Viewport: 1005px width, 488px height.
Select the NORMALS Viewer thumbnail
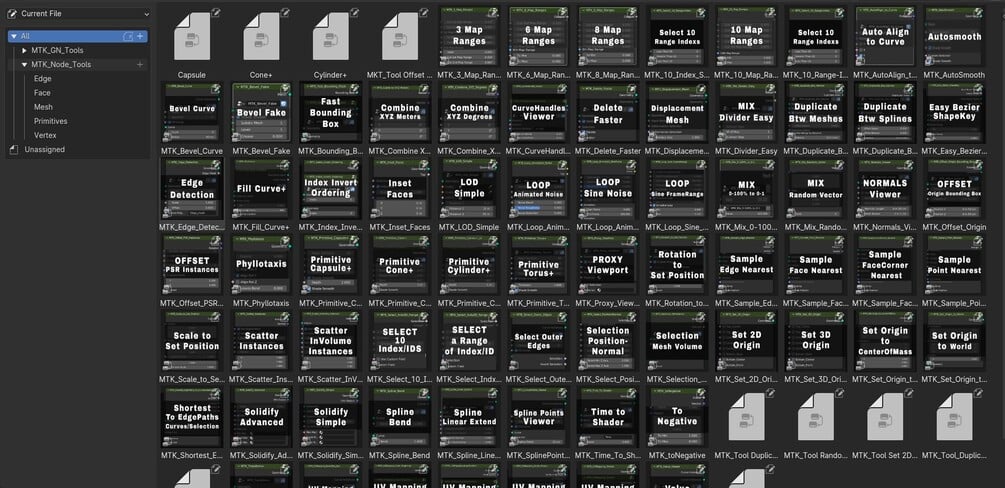click(x=885, y=189)
